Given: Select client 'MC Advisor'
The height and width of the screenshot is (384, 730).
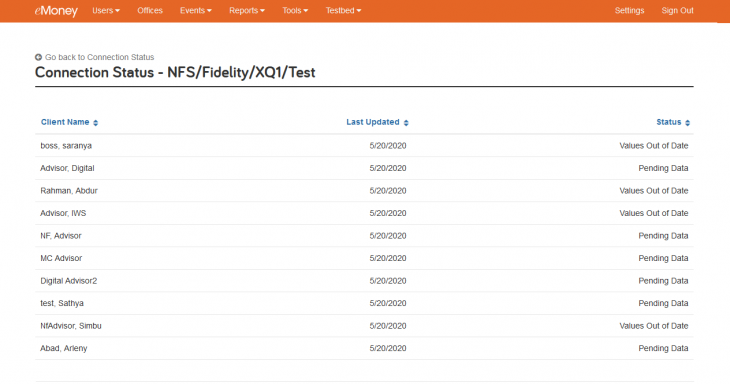Looking at the screenshot, I should 61,258.
